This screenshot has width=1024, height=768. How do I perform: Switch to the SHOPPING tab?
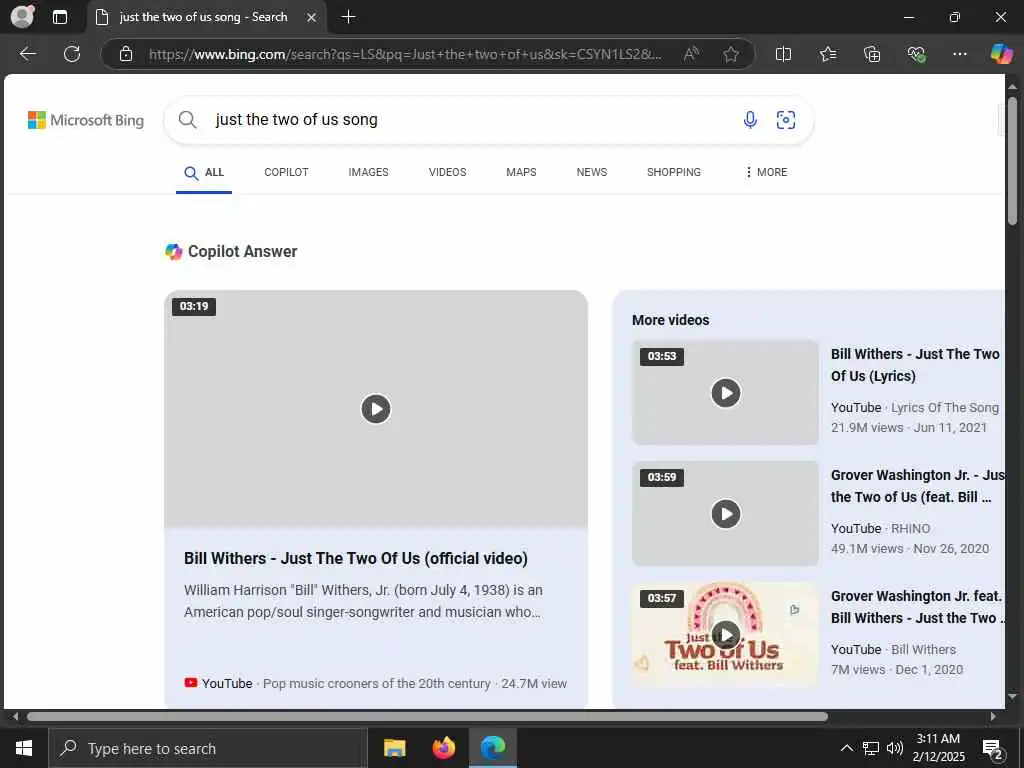(673, 172)
